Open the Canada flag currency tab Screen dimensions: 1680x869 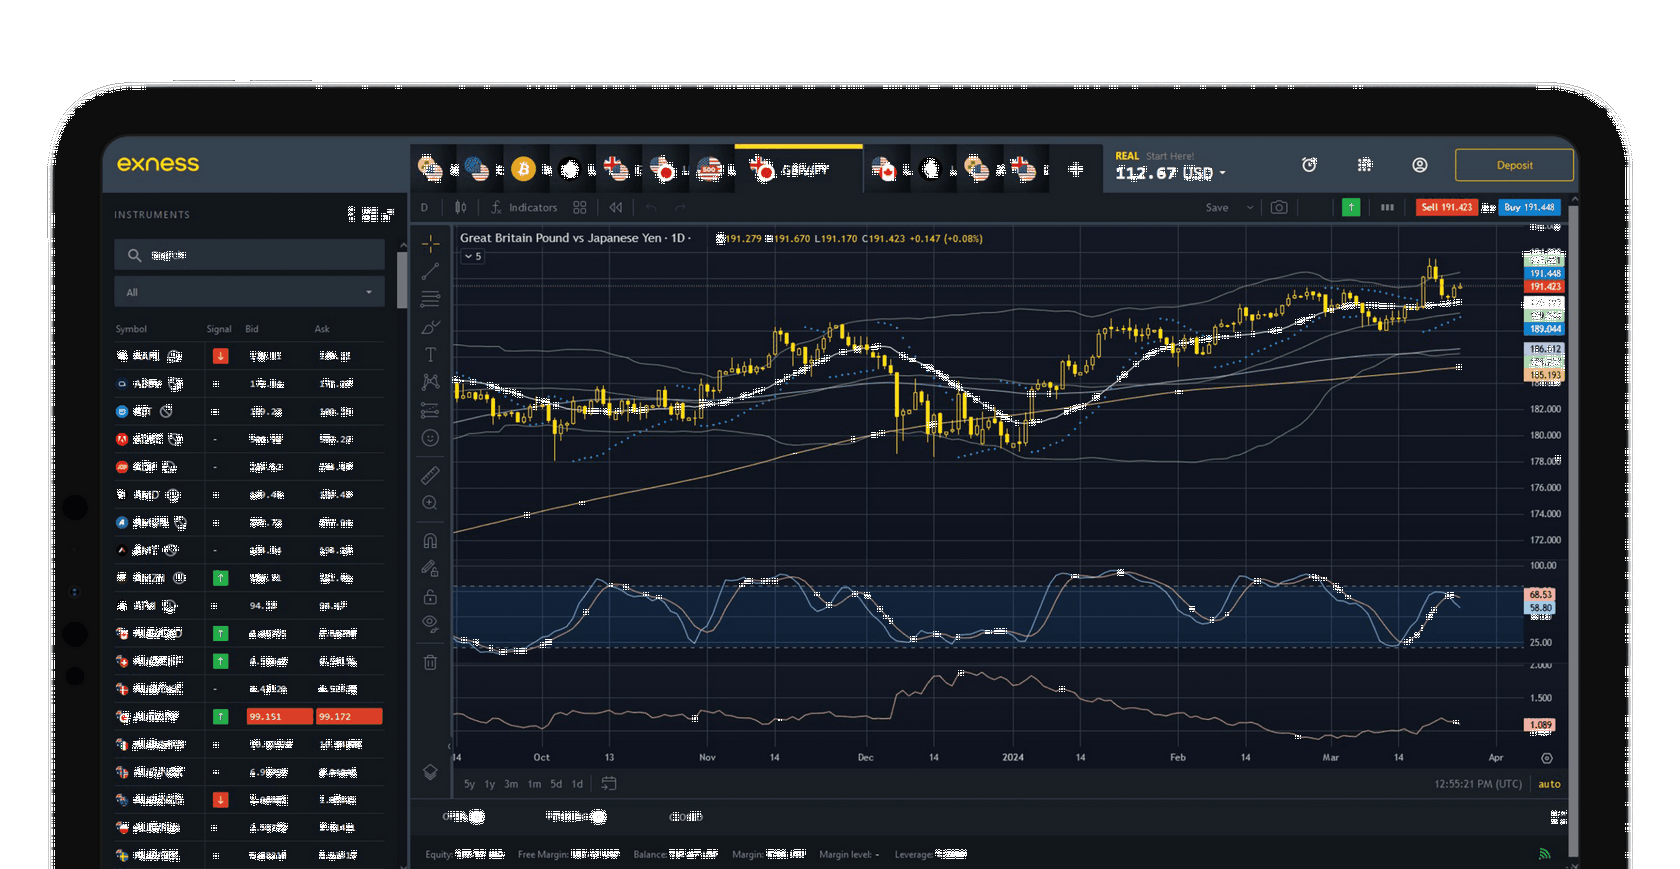[x=884, y=169]
